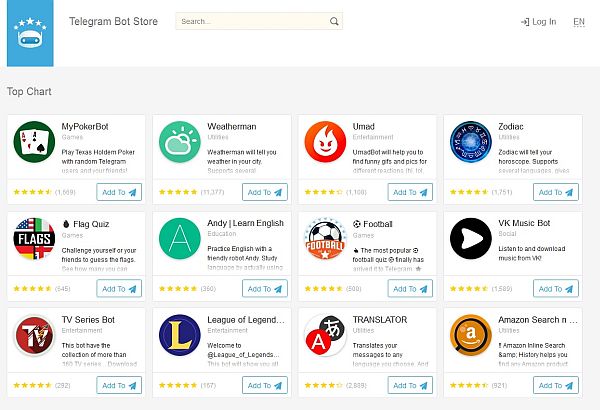Viewport: 600px width, 410px height.
Task: Click the MyPokerBot star rating
Action: tap(33, 192)
